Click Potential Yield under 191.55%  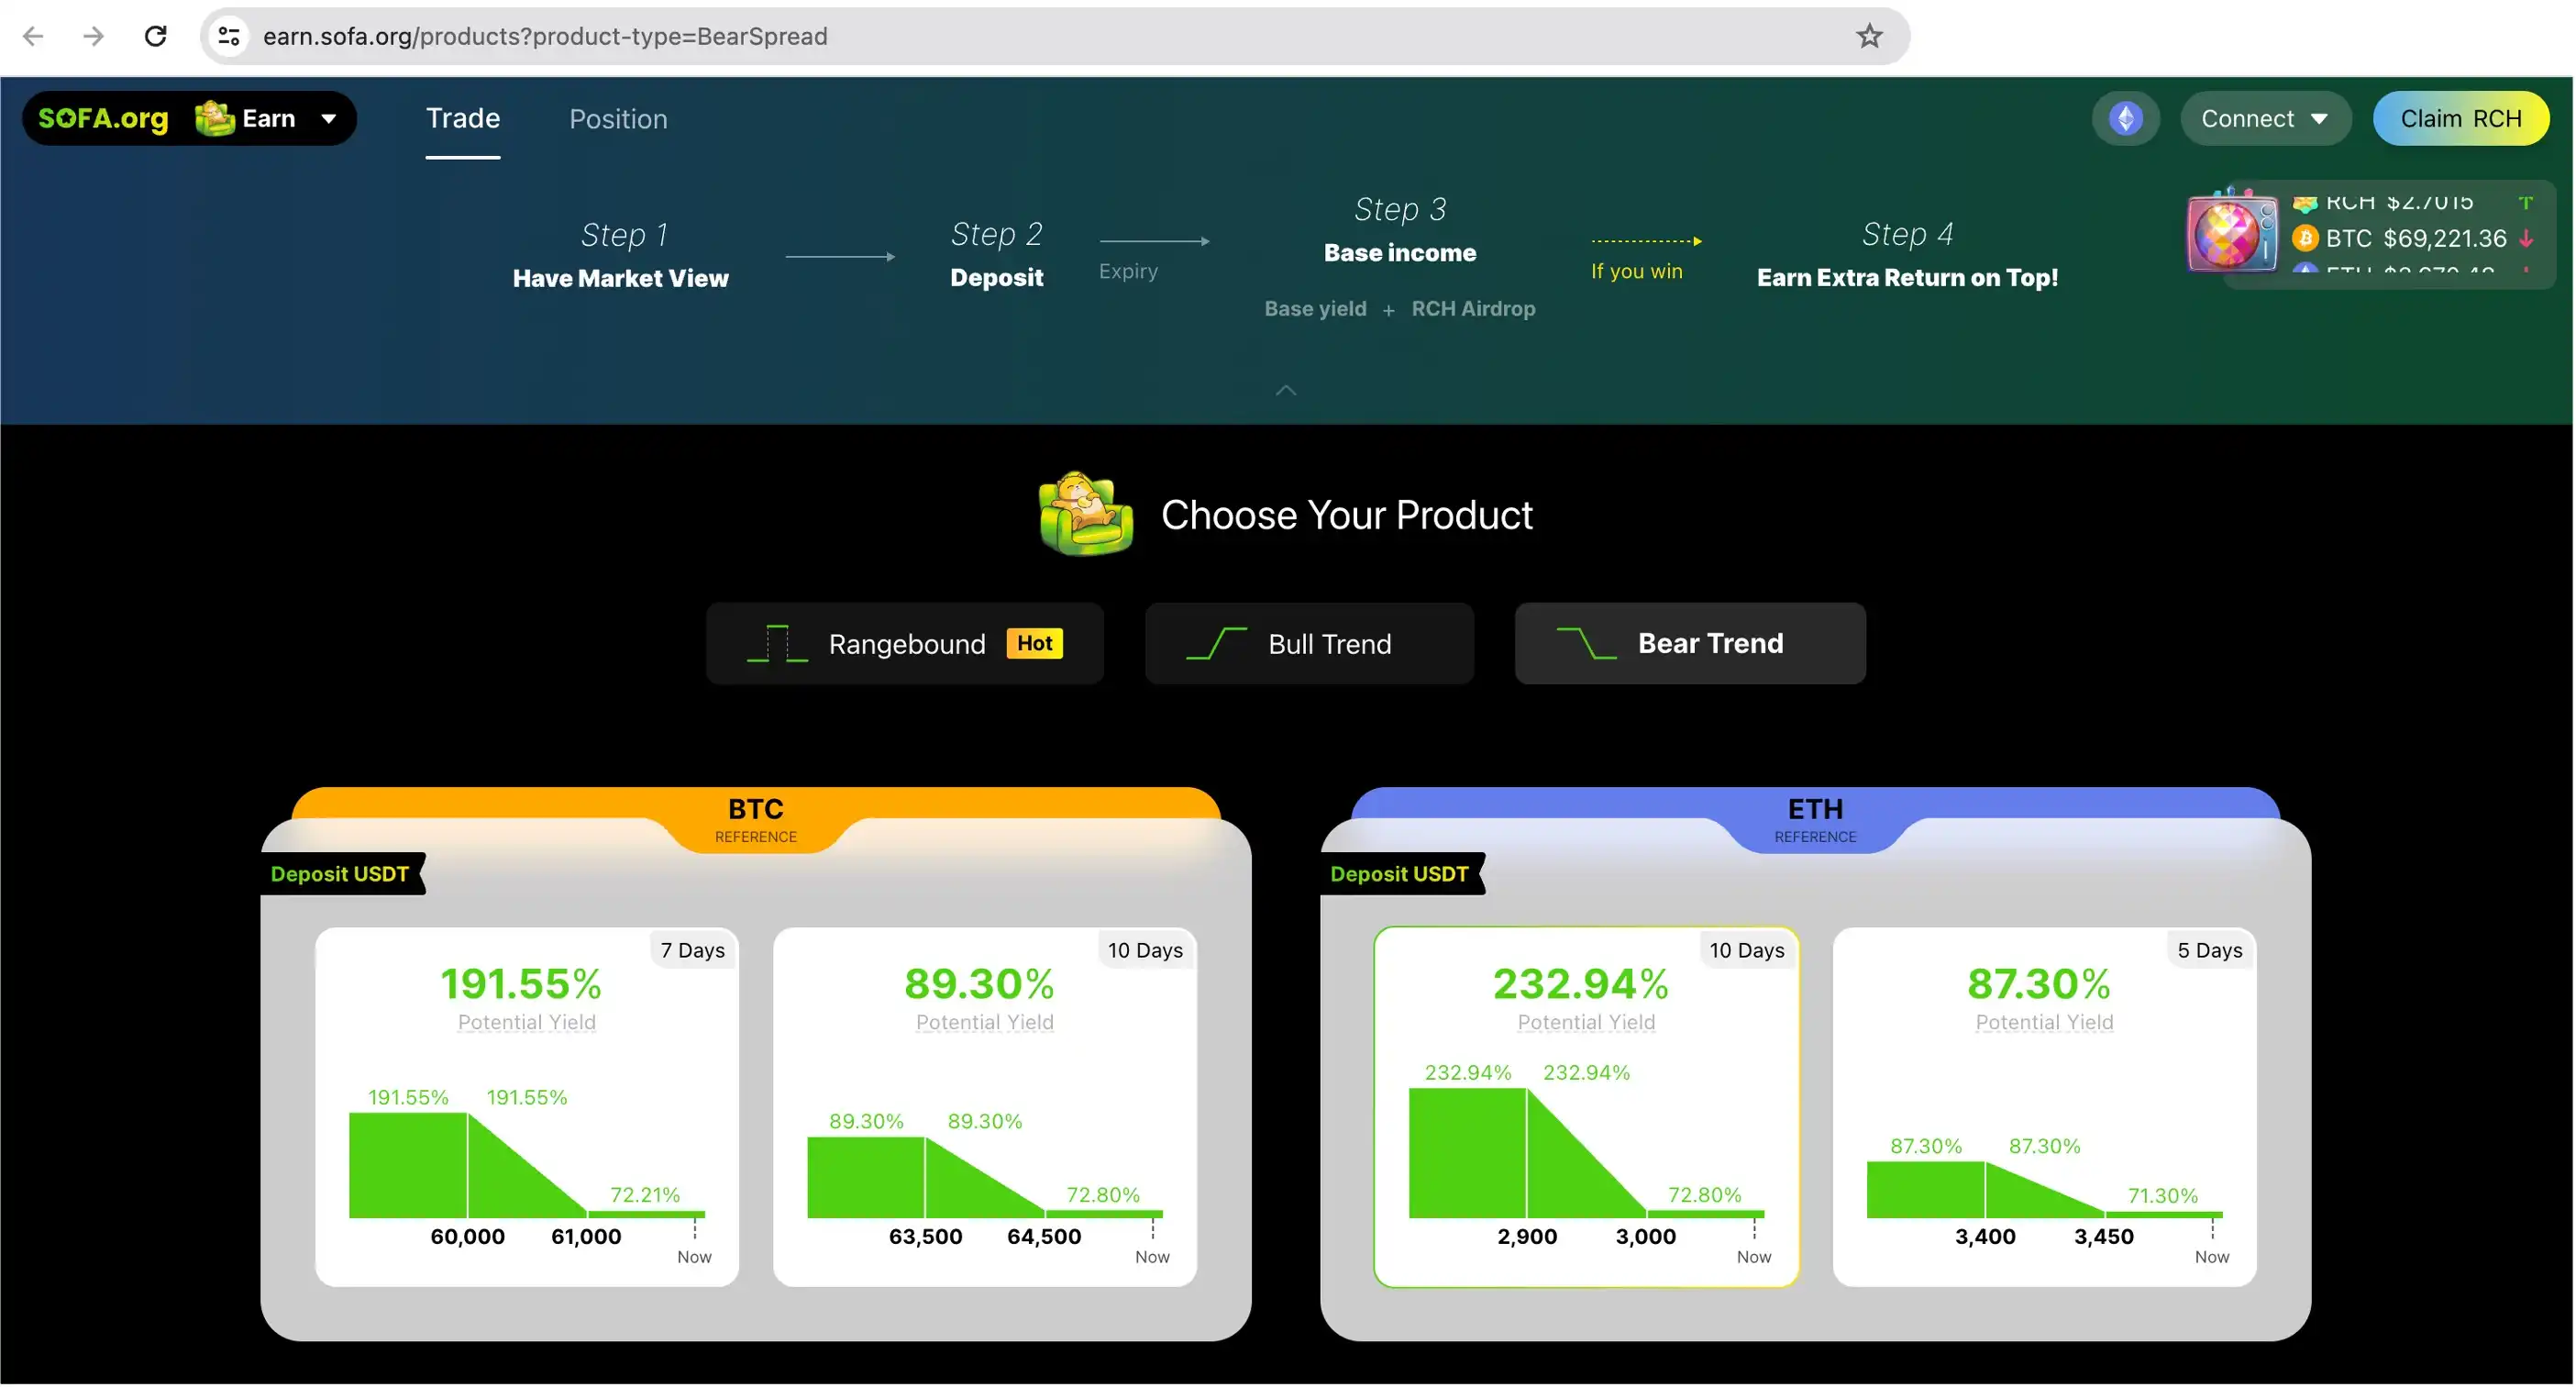[527, 1023]
